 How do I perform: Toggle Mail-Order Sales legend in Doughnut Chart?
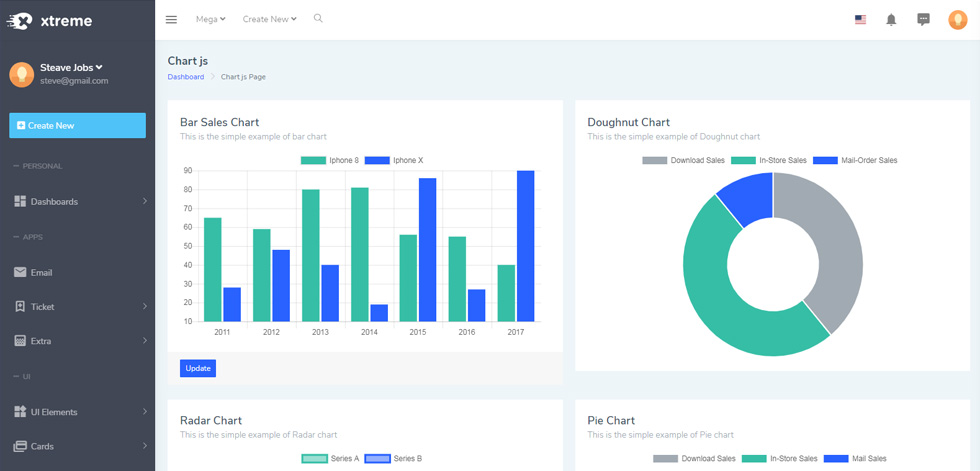(x=855, y=161)
